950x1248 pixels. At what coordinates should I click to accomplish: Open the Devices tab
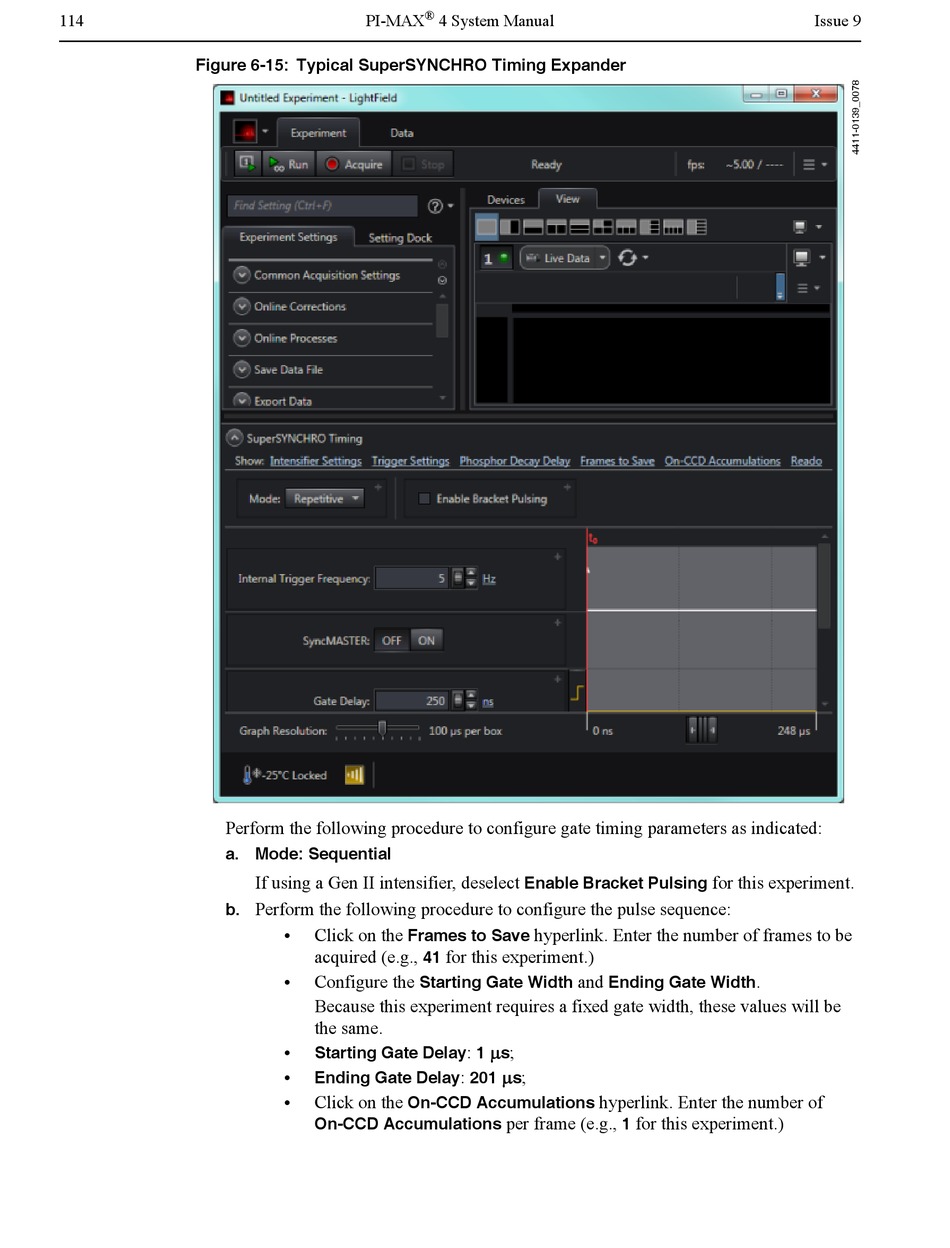point(505,200)
